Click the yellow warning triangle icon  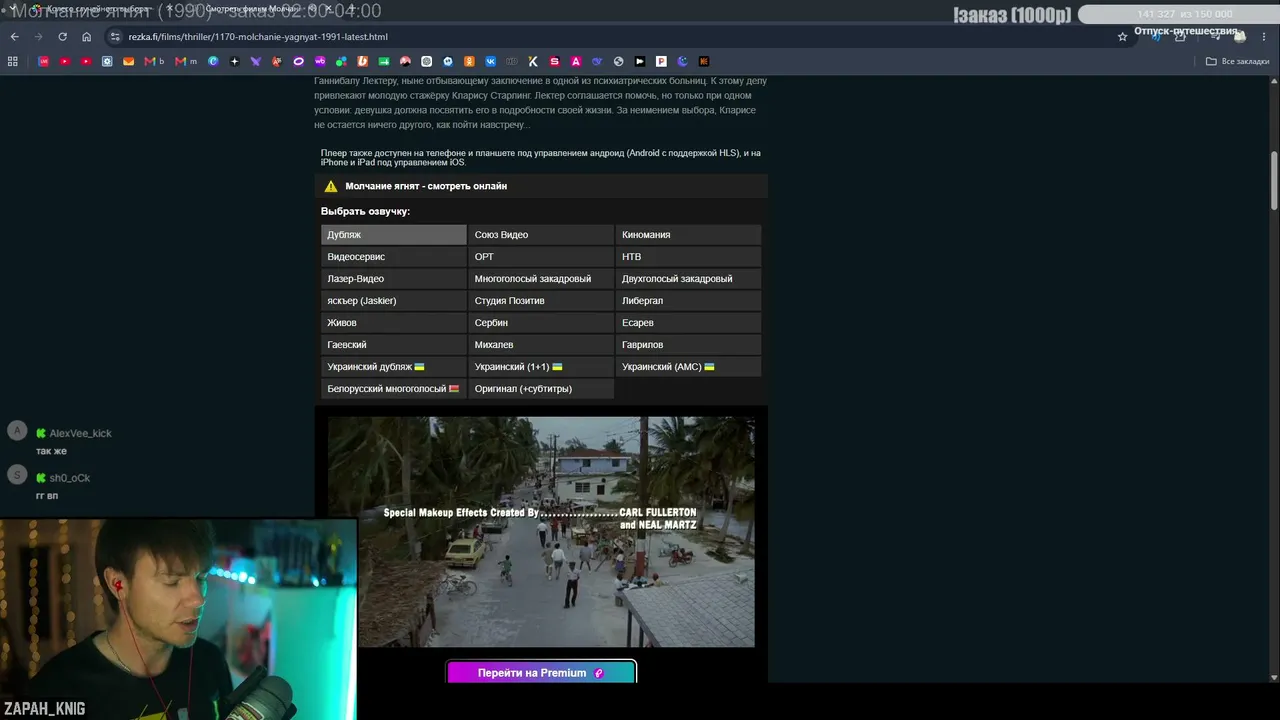pyautogui.click(x=331, y=186)
